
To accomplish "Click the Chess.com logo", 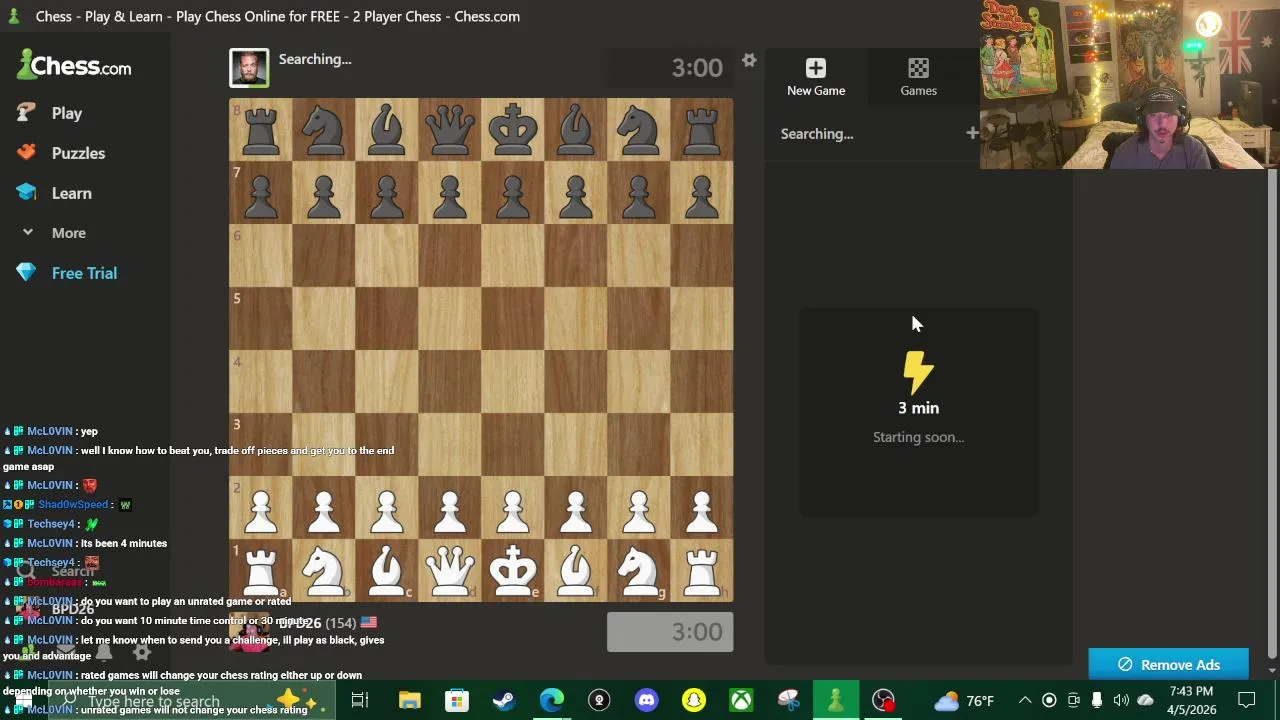I will pyautogui.click(x=74, y=66).
